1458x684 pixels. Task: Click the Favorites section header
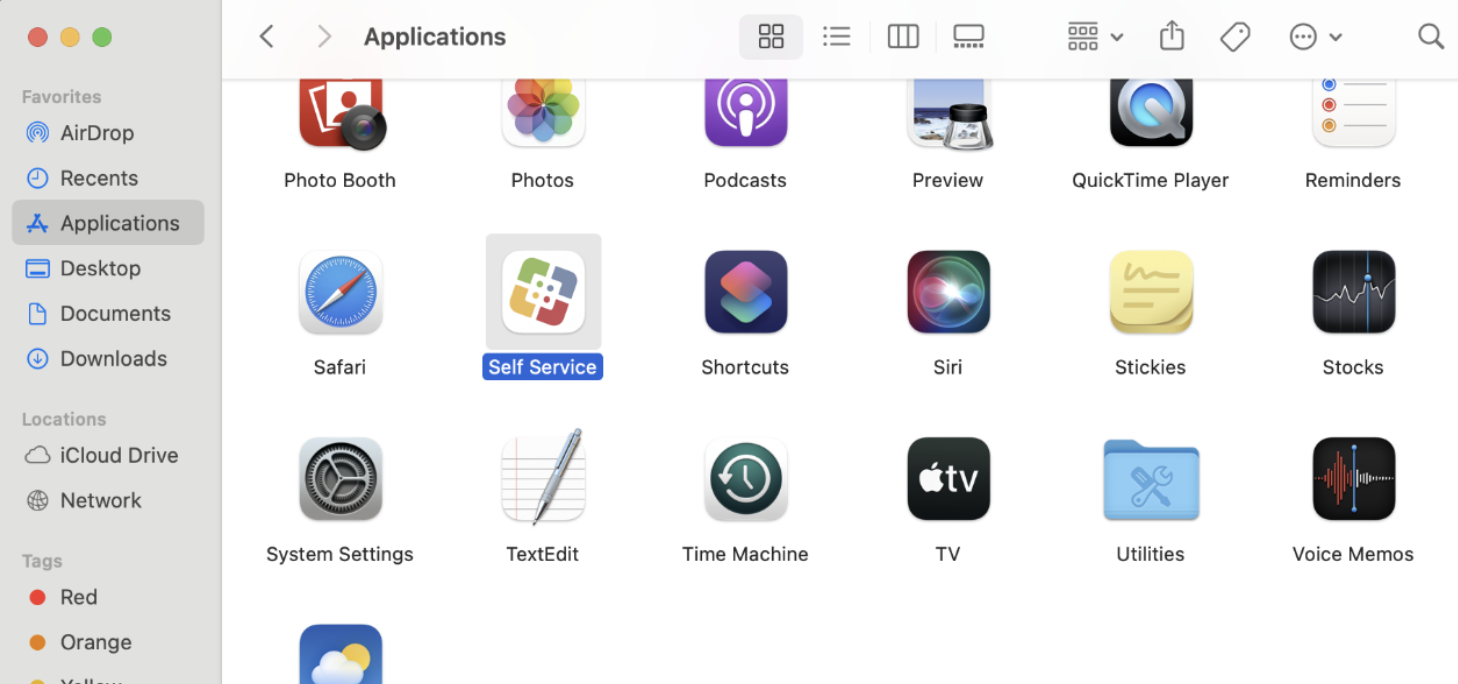pyautogui.click(x=62, y=97)
